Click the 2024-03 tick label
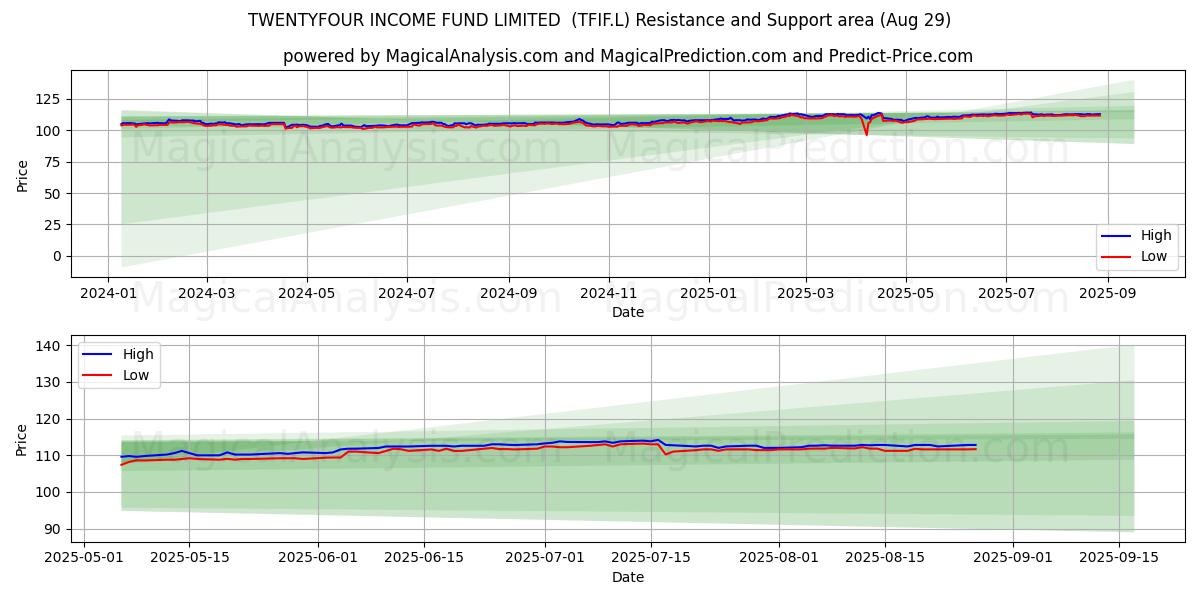The width and height of the screenshot is (1200, 600). click(x=207, y=295)
